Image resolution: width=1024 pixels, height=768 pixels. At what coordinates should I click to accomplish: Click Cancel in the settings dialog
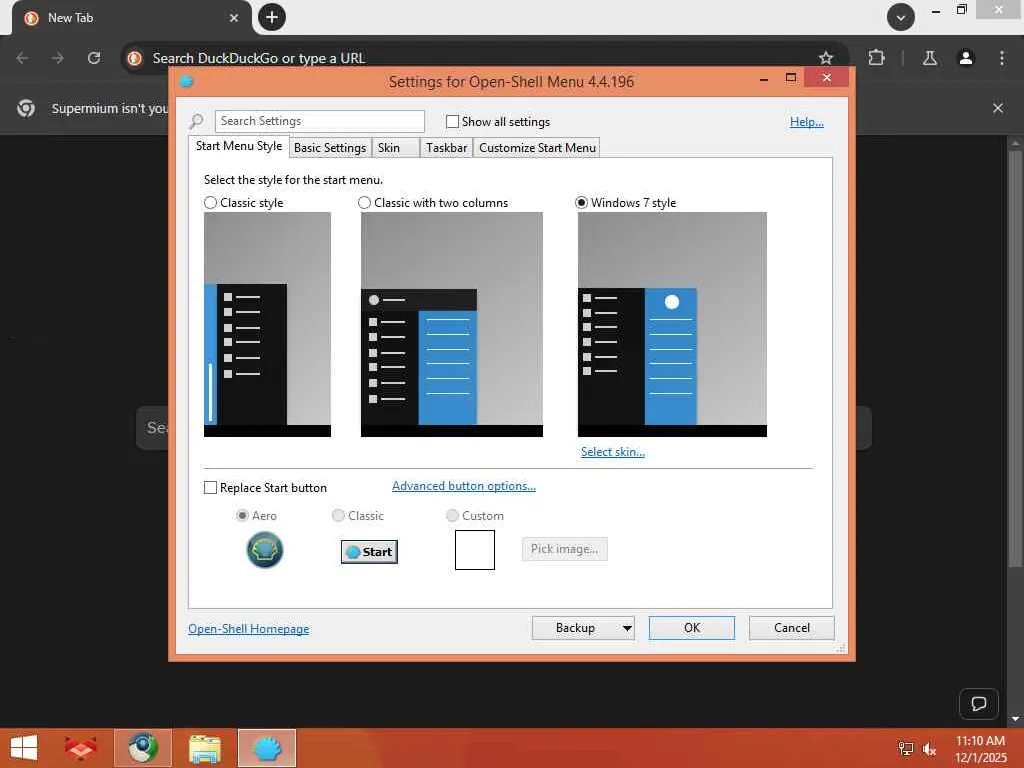pyautogui.click(x=792, y=628)
